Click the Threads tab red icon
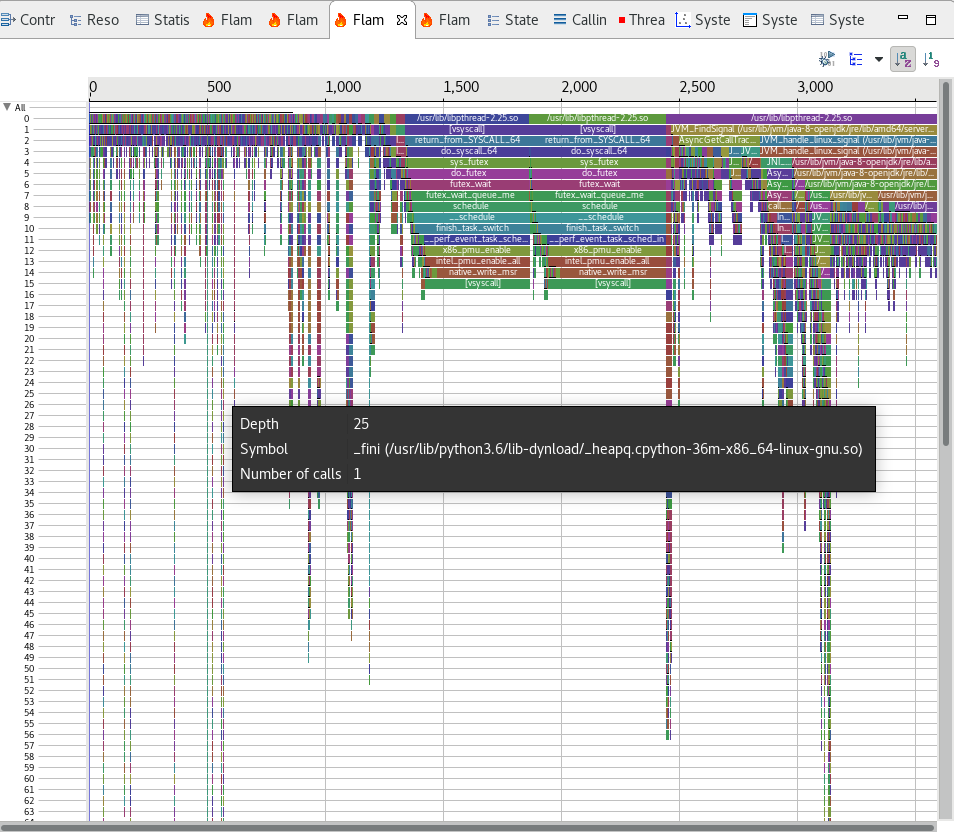The width and height of the screenshot is (954, 832). coord(622,20)
